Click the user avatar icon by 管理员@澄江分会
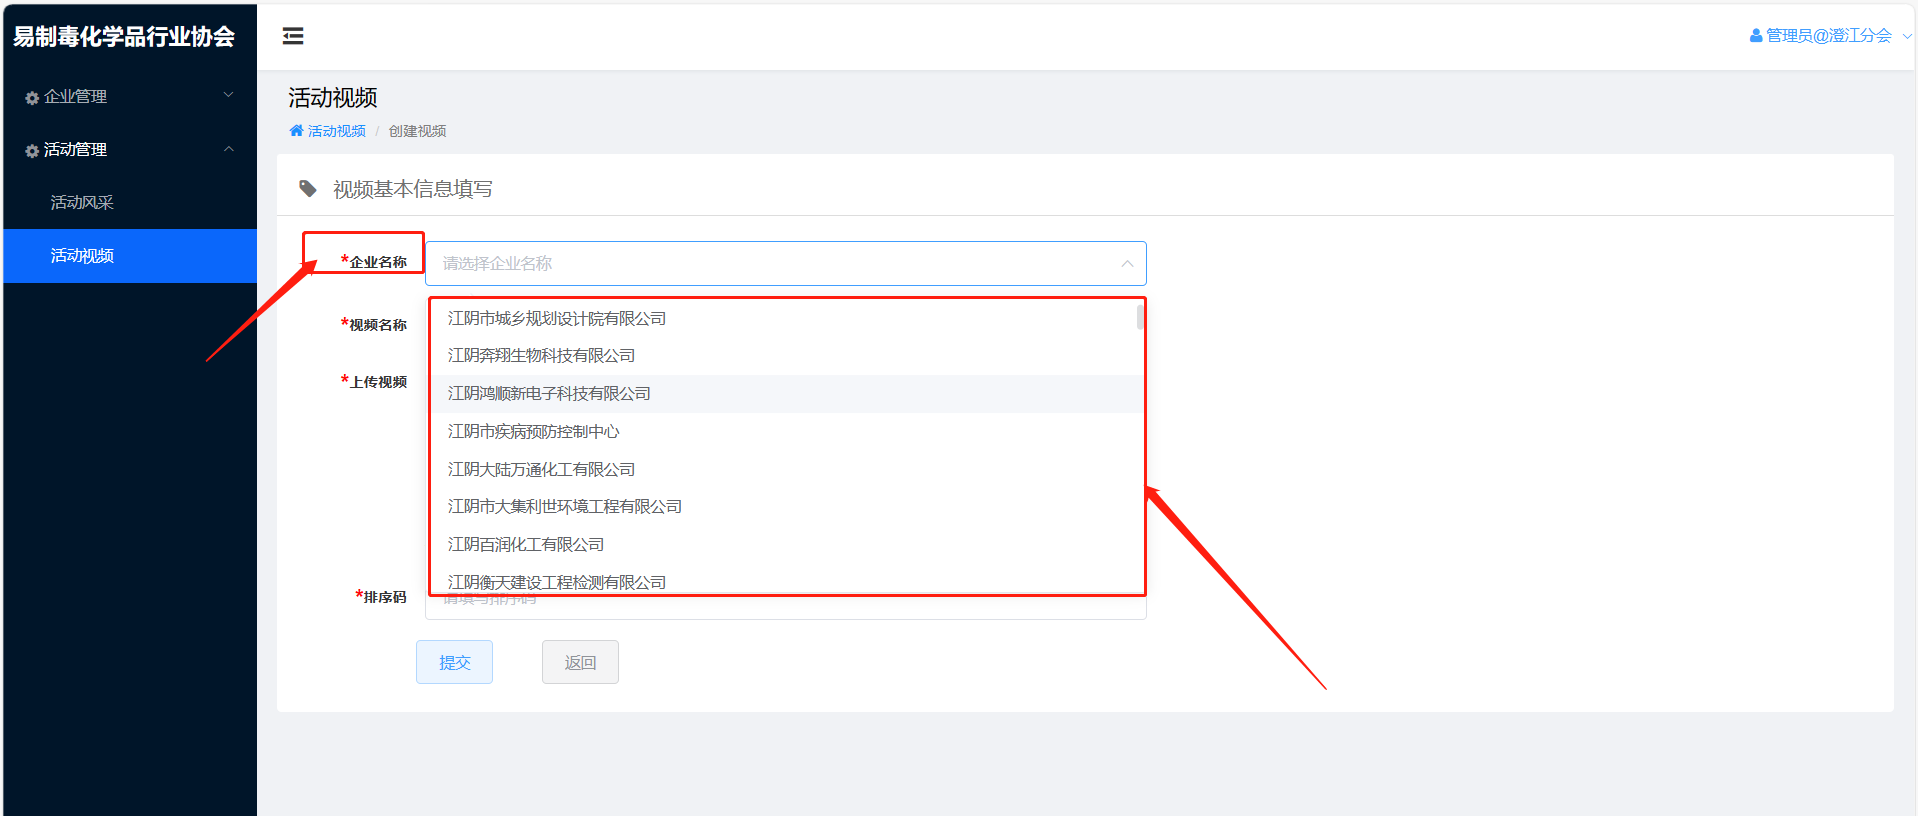Image resolution: width=1918 pixels, height=816 pixels. 1755,36
